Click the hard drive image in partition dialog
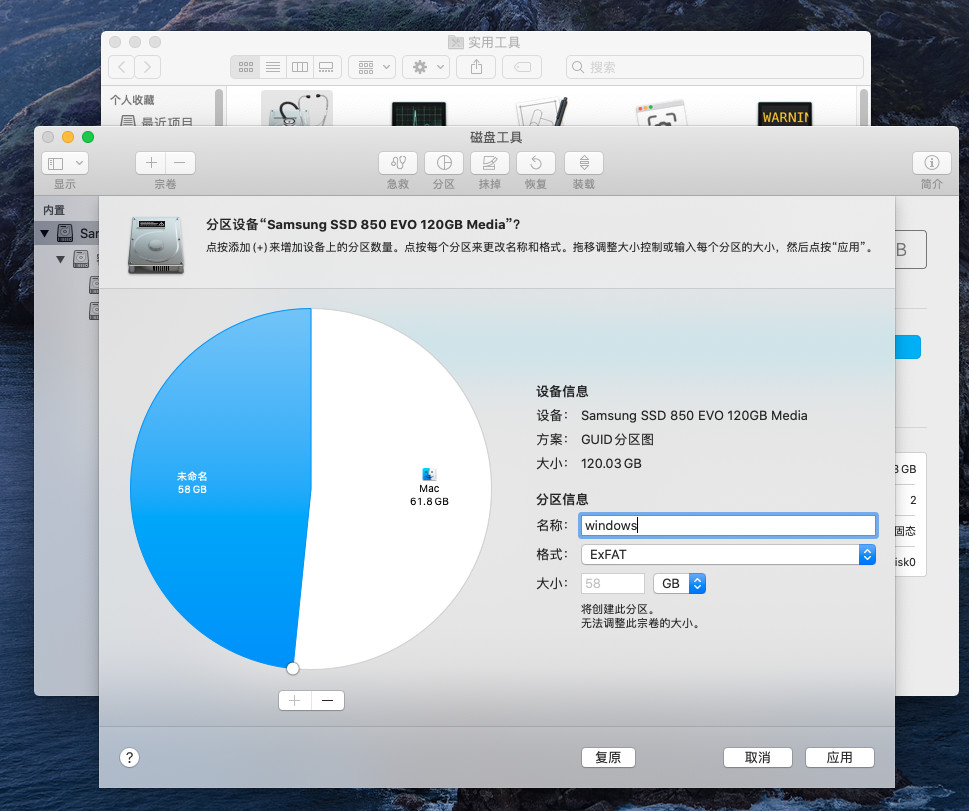Screen dimensions: 969x811 pyautogui.click(x=156, y=245)
